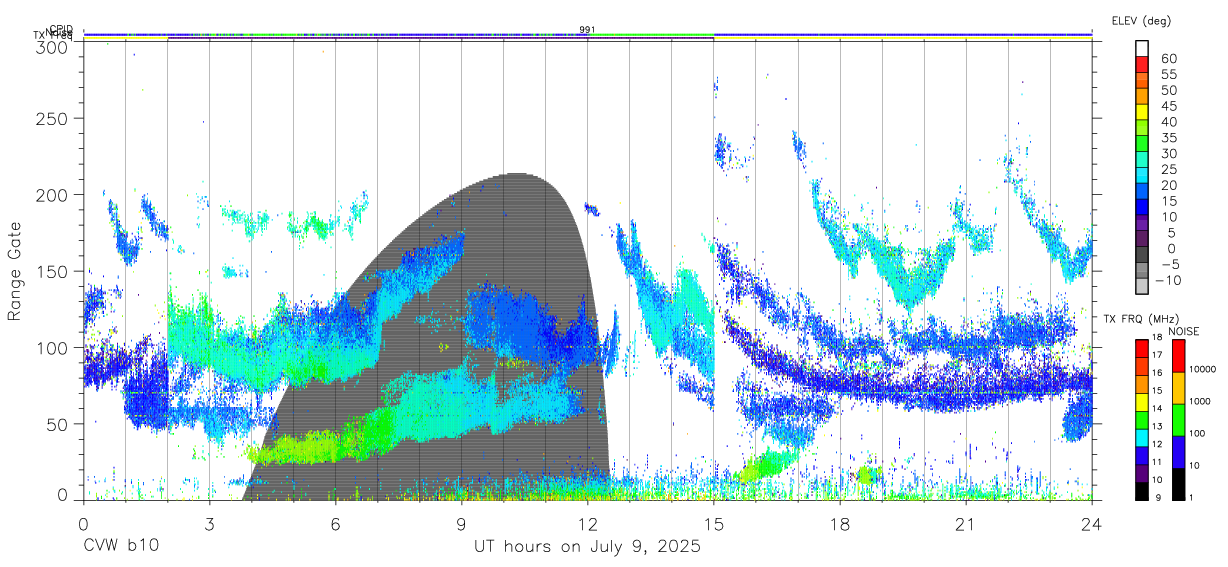This screenshot has width=1228, height=567.
Task: Click the '991' CPID value at the top
Action: pos(587,30)
